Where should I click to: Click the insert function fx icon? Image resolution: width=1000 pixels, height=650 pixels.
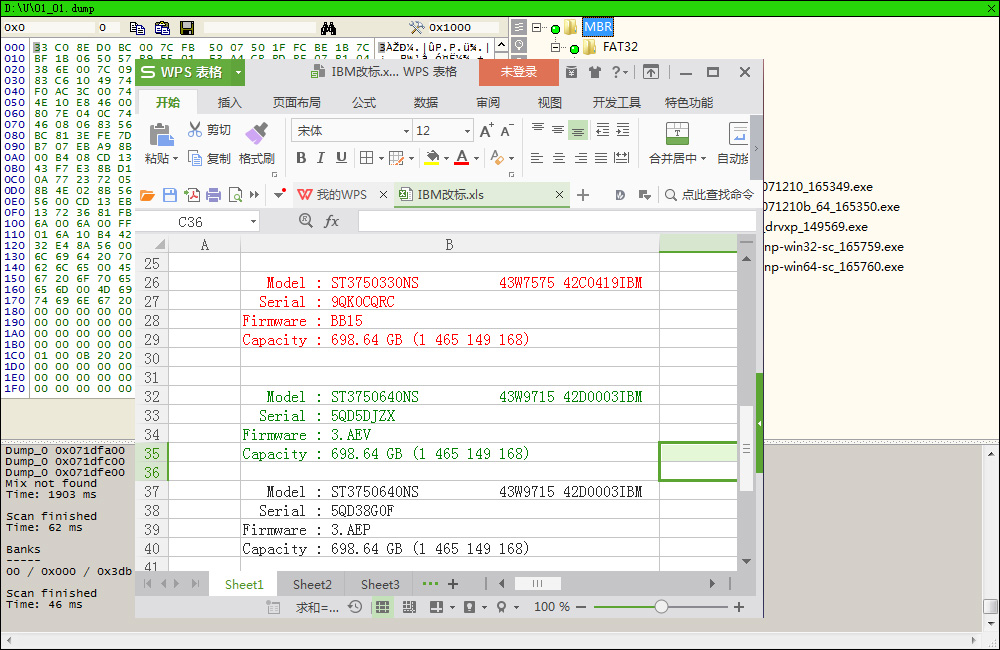click(x=331, y=221)
